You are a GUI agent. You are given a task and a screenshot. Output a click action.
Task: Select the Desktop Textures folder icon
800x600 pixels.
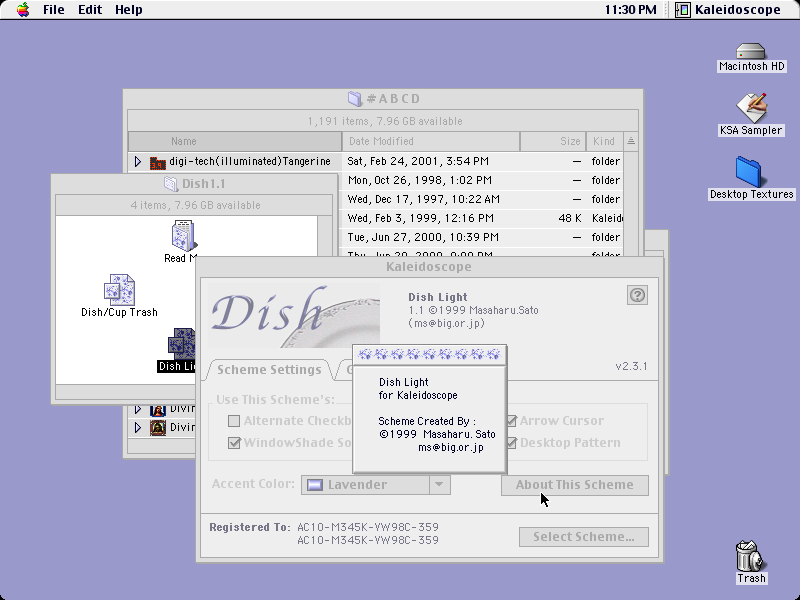748,172
